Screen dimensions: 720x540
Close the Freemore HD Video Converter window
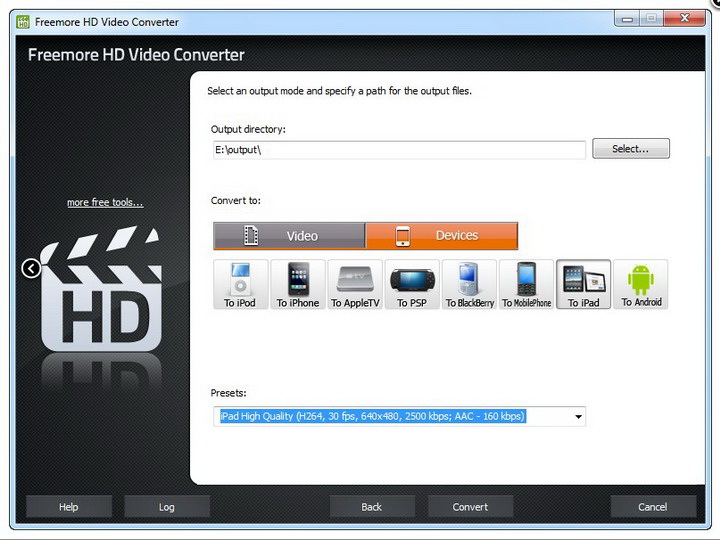click(684, 18)
